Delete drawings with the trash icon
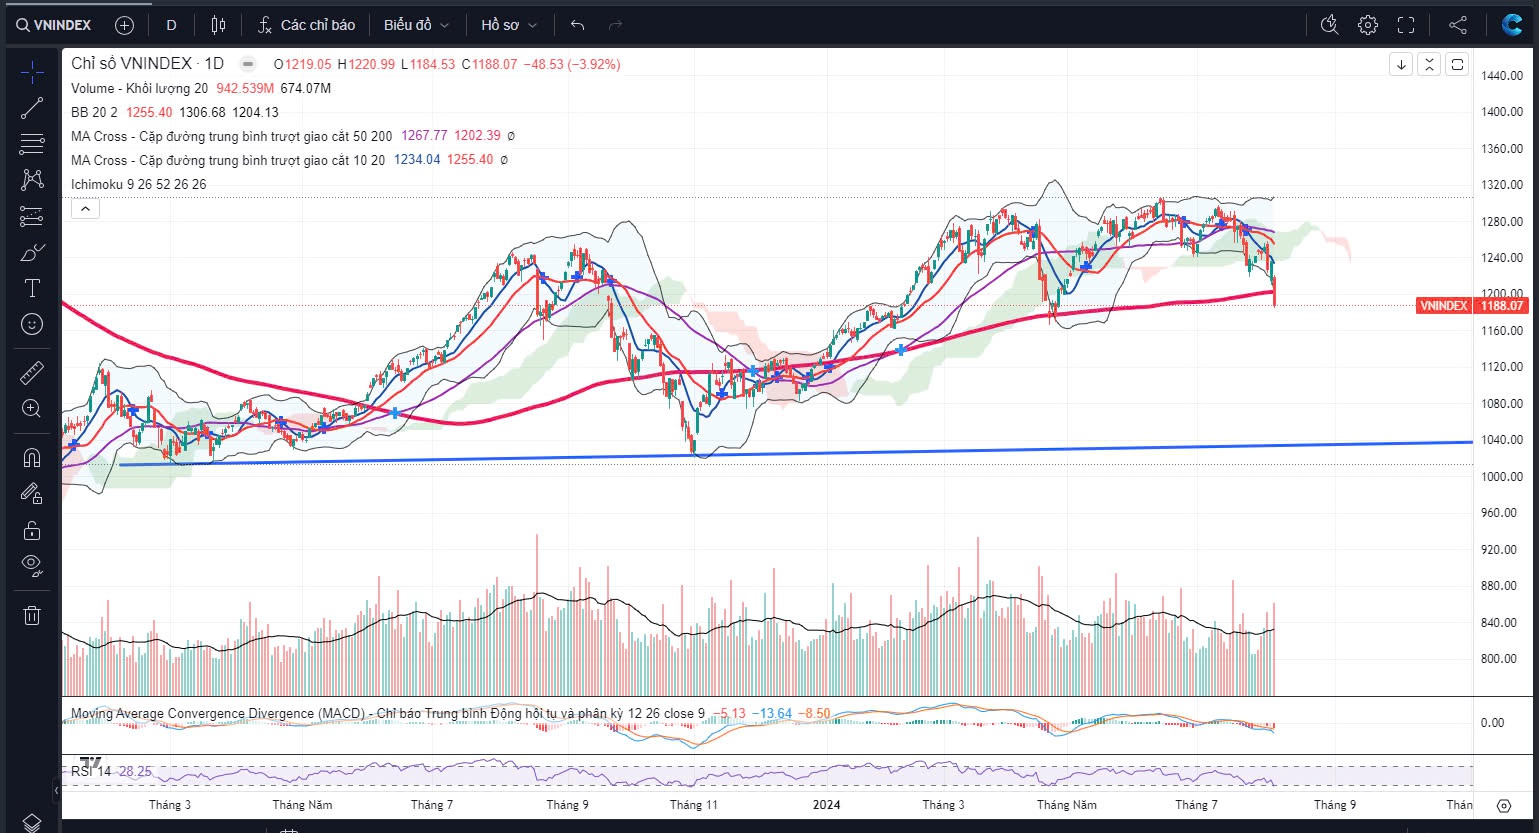This screenshot has height=833, width=1539. (32, 615)
